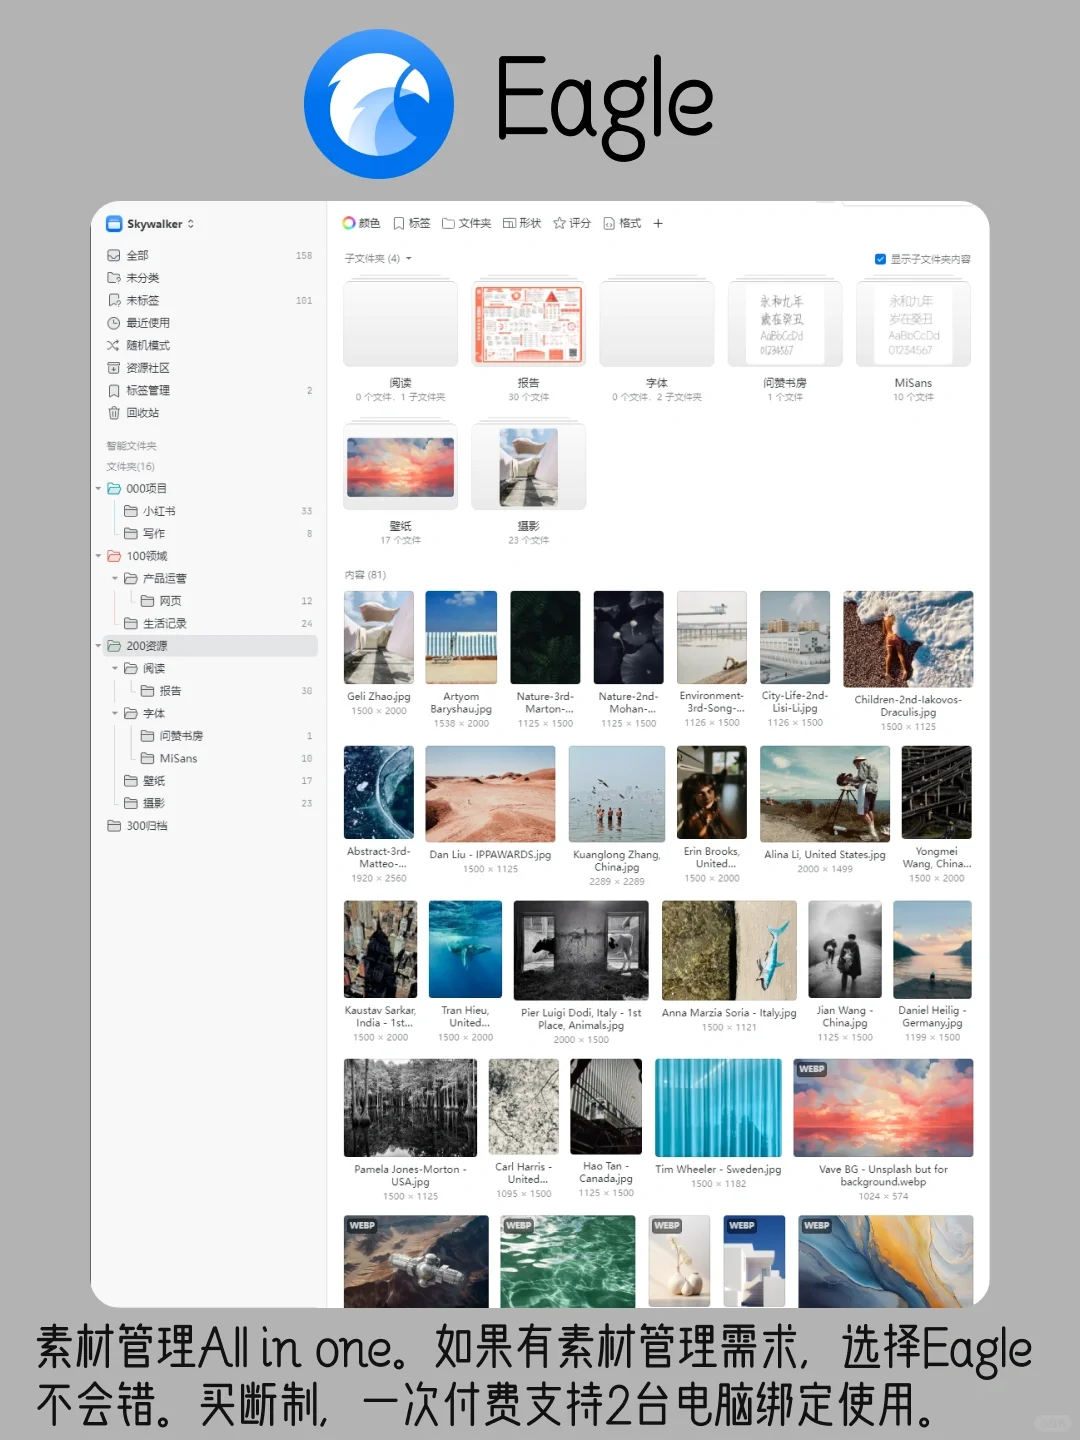The width and height of the screenshot is (1080, 1440).
Task: Select Vave BG Unsplash background.webp image
Action: point(883,1108)
